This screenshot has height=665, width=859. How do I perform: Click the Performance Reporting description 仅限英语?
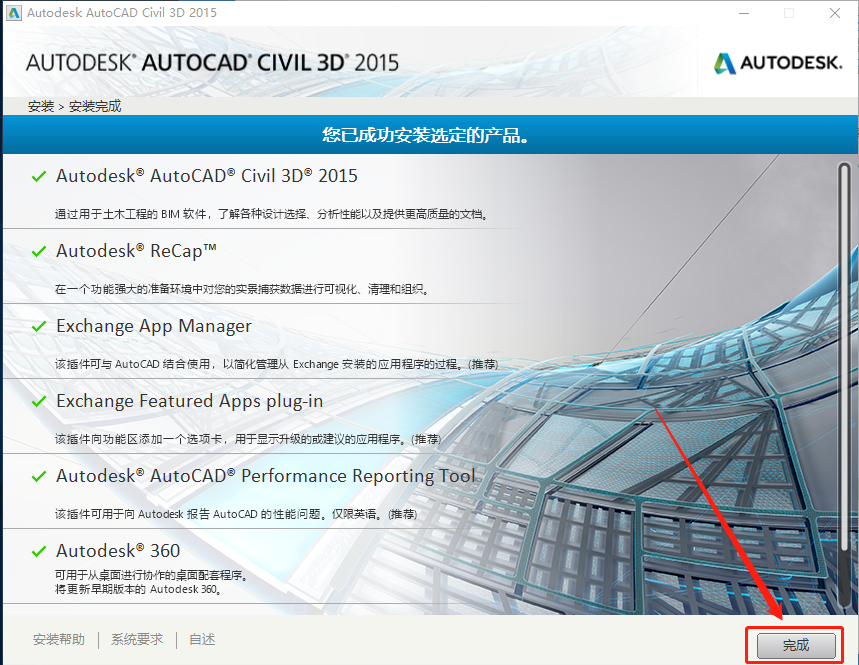(236, 514)
